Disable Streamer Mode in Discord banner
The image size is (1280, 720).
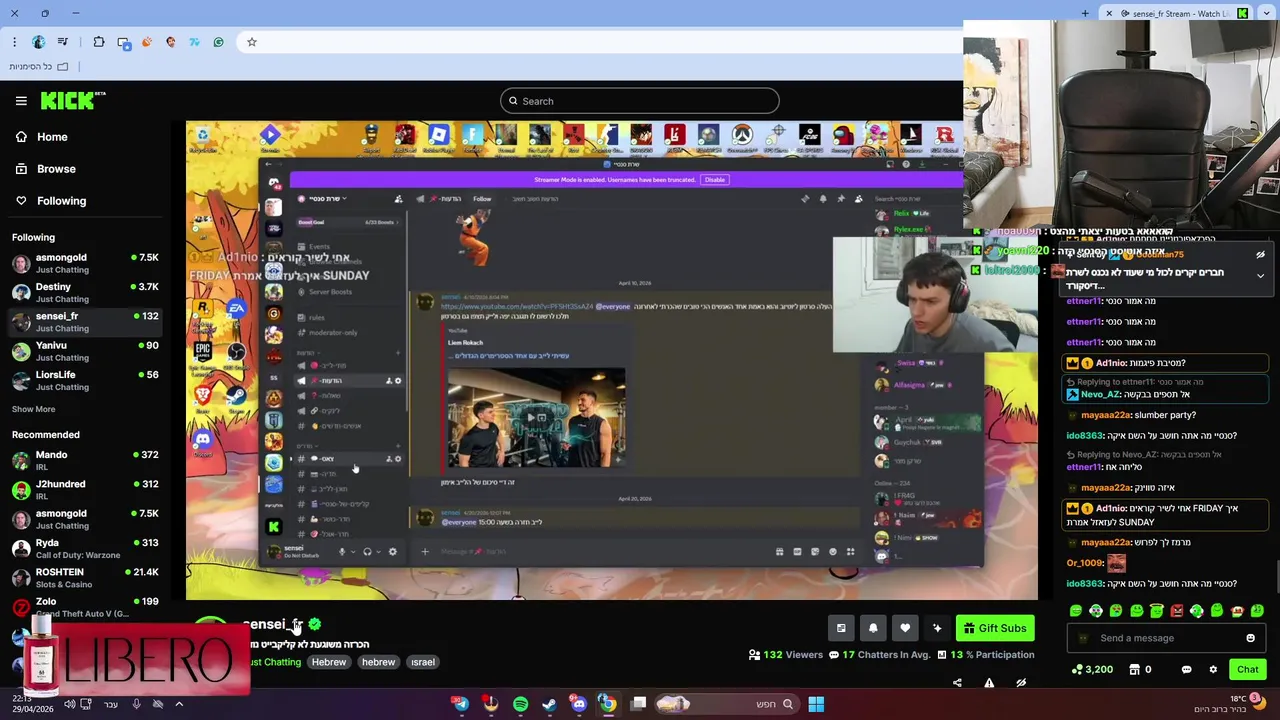click(x=714, y=180)
